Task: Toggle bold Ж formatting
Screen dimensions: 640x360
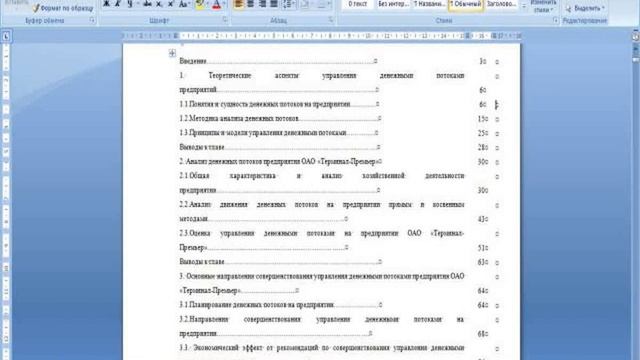Action: click(106, 4)
